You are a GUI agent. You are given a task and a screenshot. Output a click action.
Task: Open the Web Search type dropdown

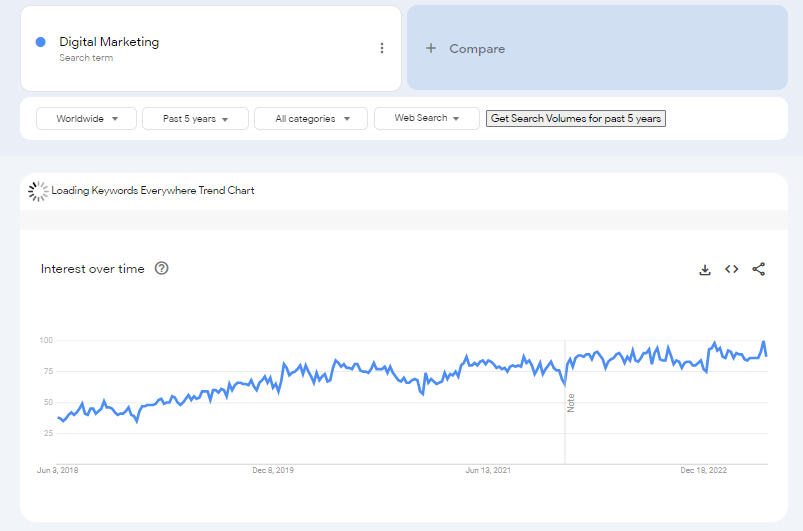[426, 118]
